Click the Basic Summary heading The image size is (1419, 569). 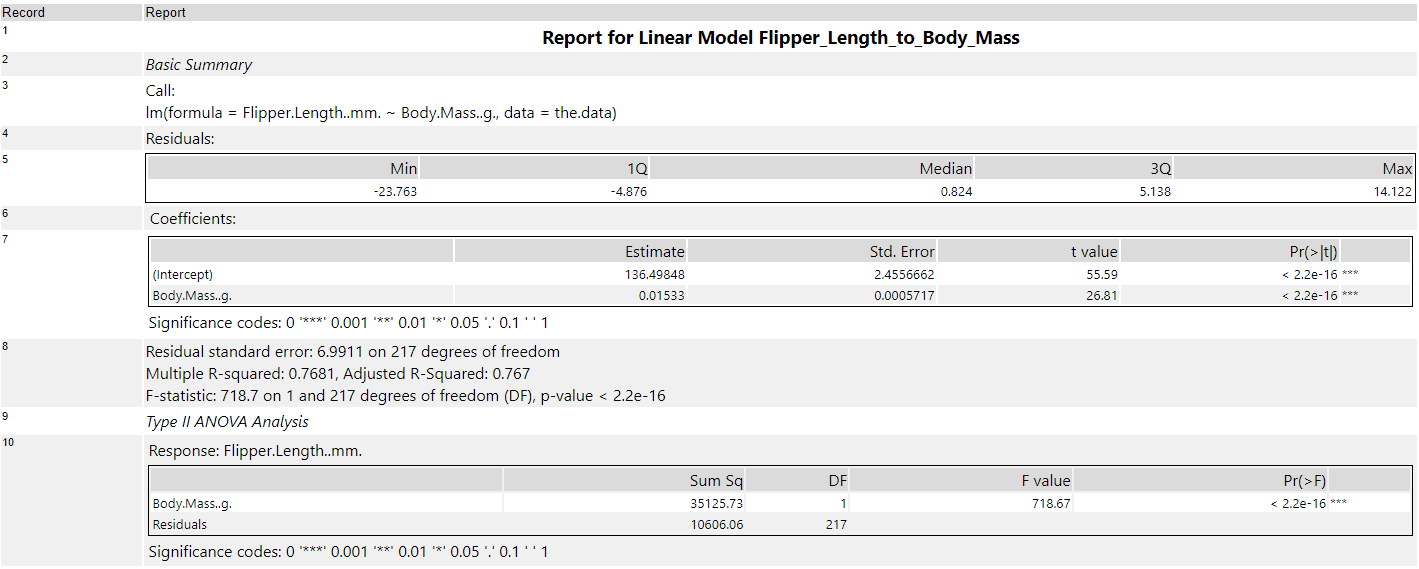[x=198, y=65]
